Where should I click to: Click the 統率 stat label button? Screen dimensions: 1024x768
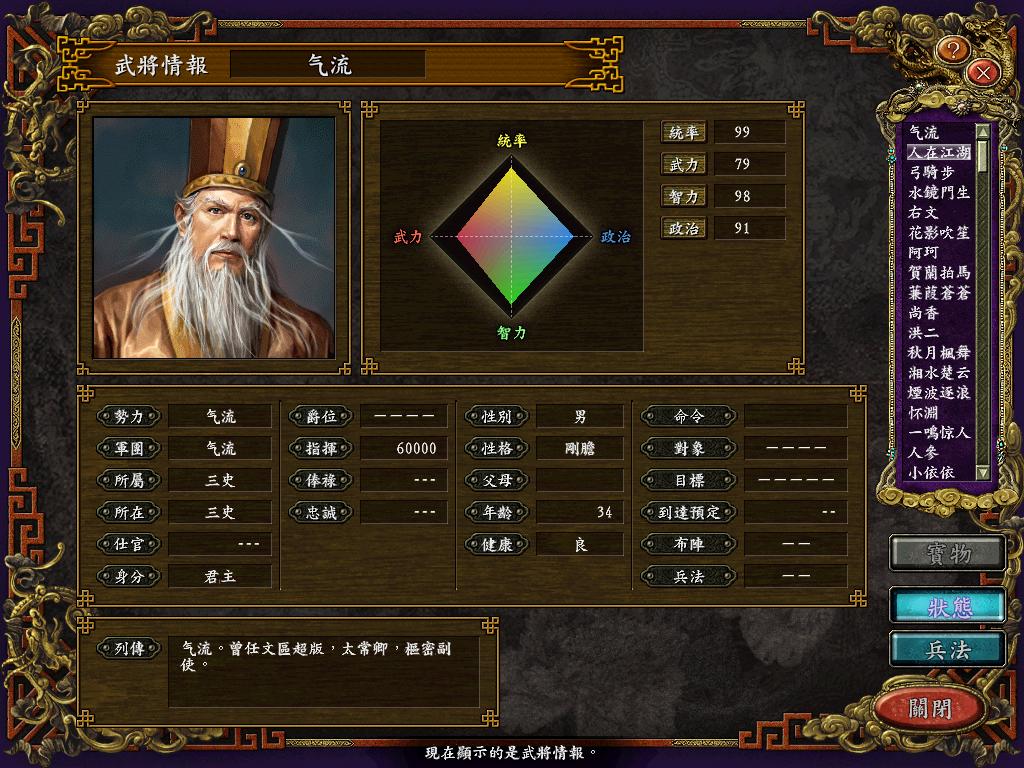(683, 133)
